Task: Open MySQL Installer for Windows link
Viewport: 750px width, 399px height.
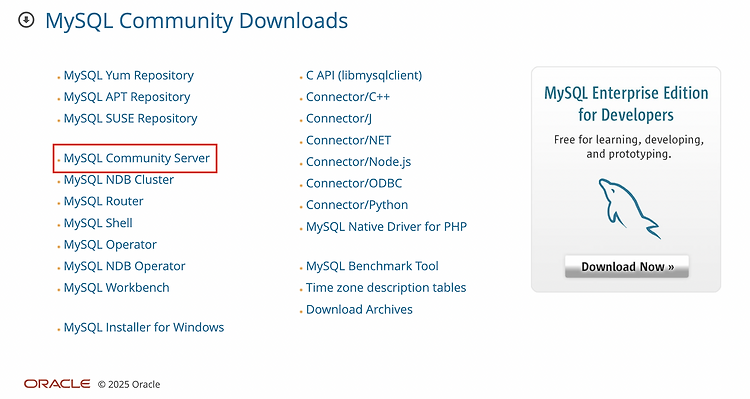Action: point(143,328)
